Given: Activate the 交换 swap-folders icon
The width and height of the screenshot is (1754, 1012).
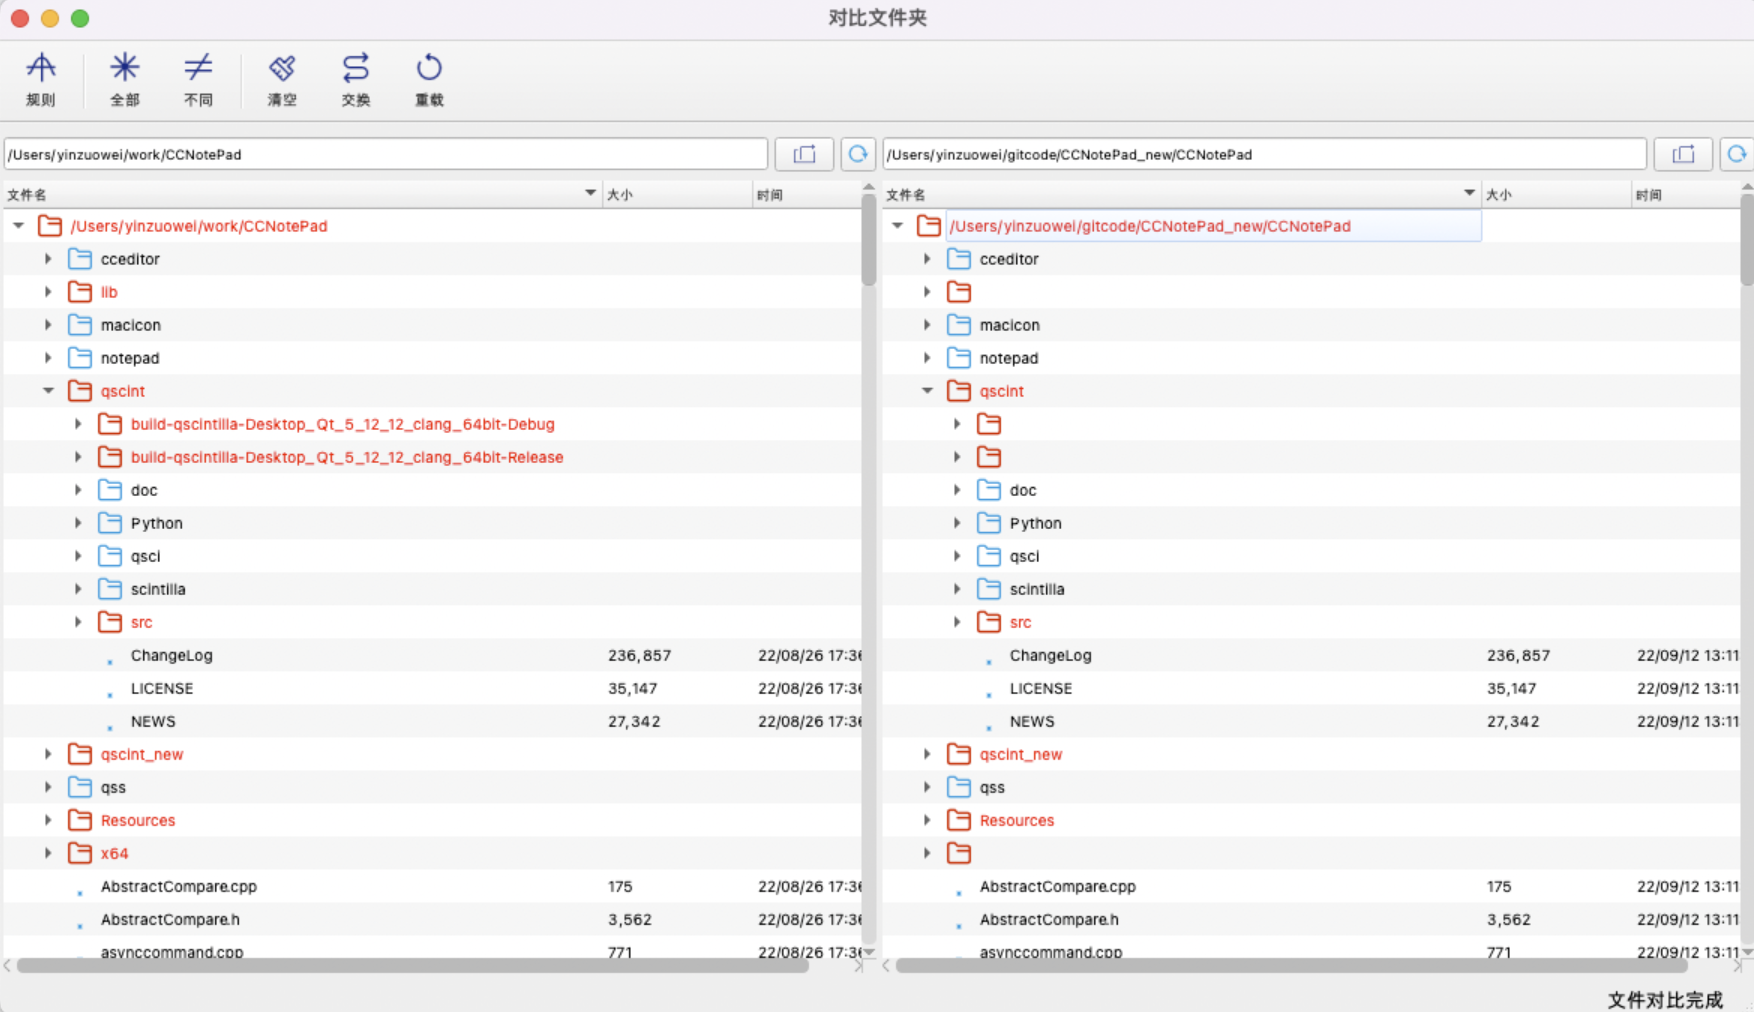Looking at the screenshot, I should 355,78.
